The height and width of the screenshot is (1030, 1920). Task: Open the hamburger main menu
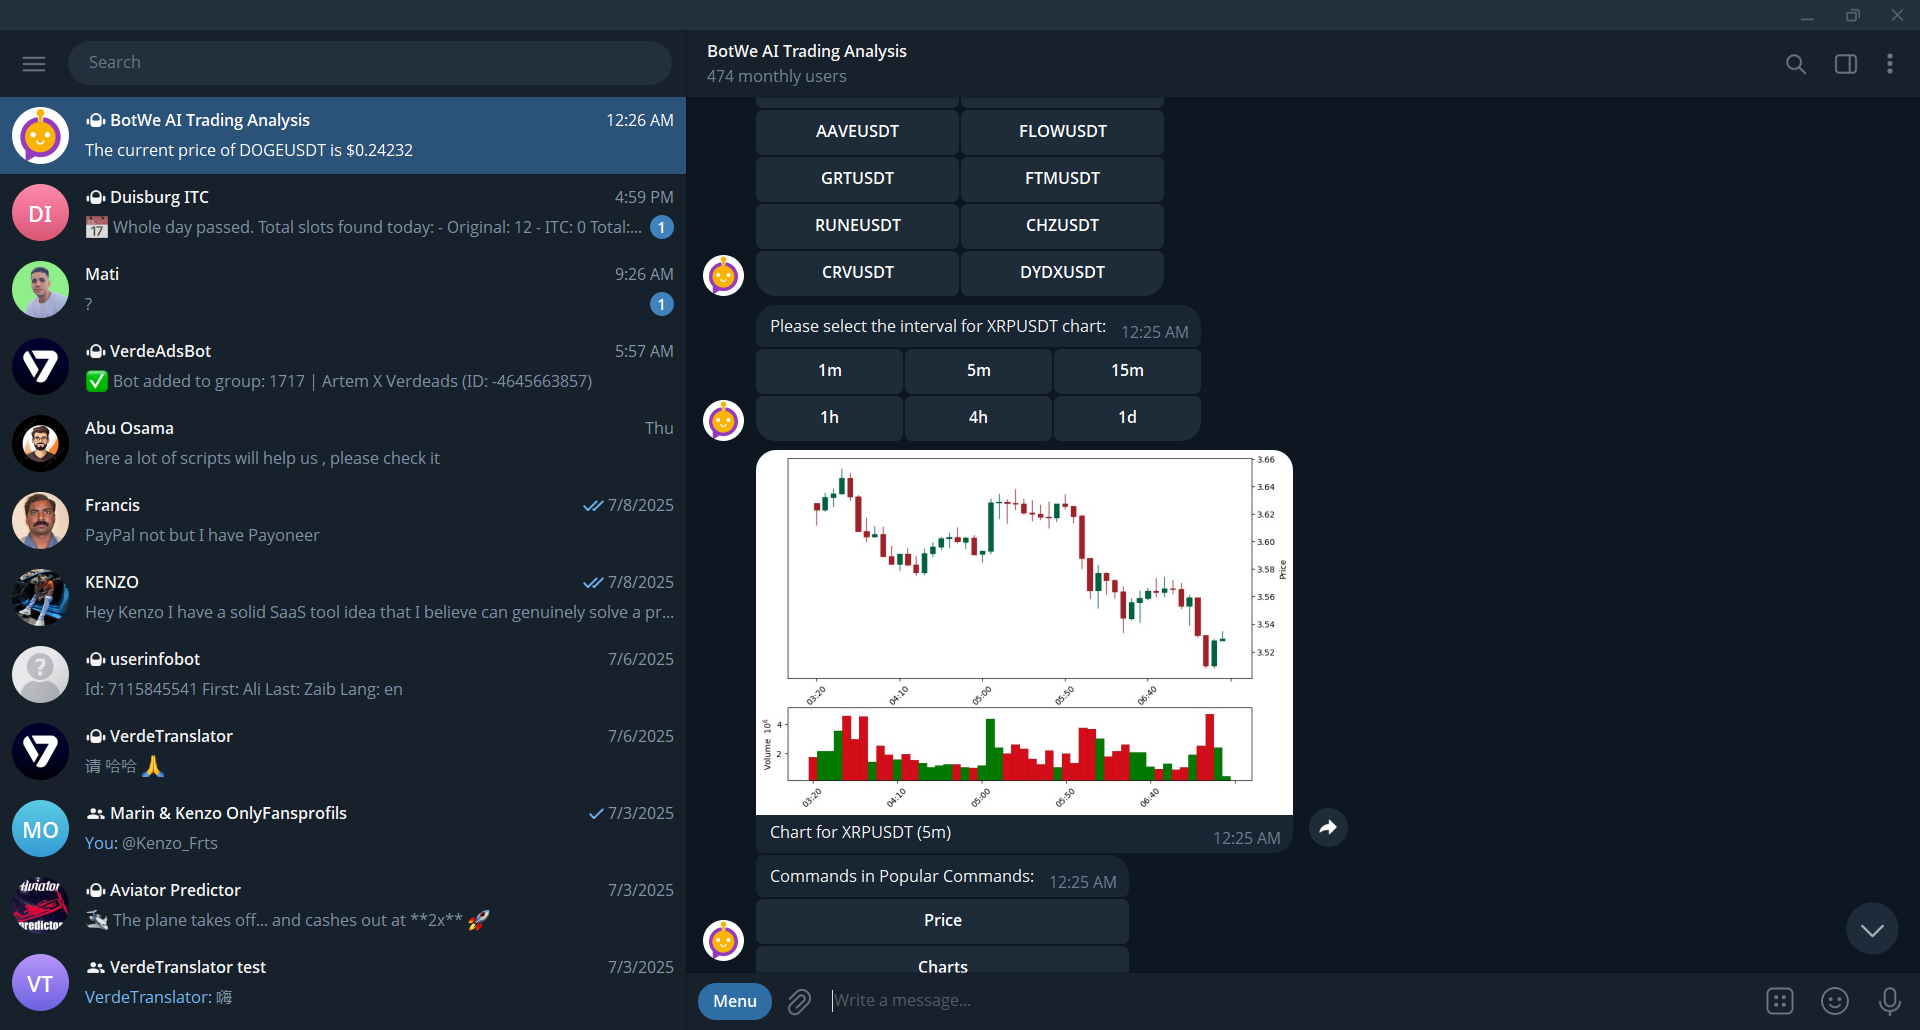(x=34, y=63)
